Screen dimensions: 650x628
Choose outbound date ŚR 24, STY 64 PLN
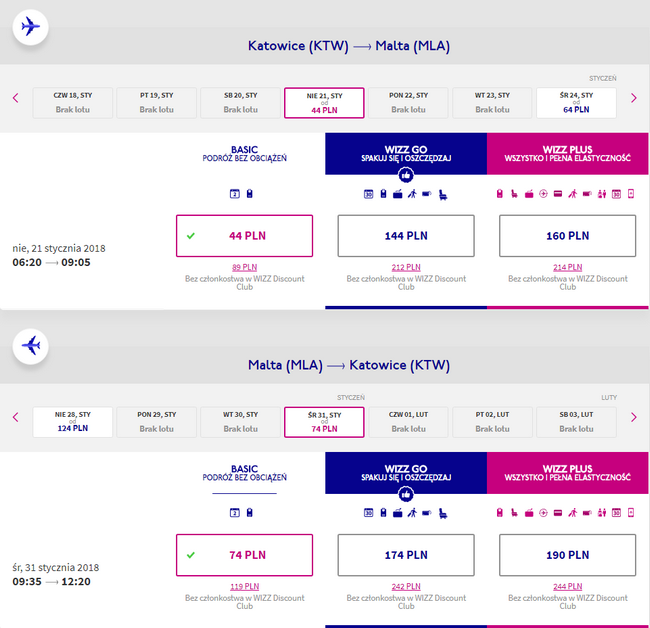[576, 103]
